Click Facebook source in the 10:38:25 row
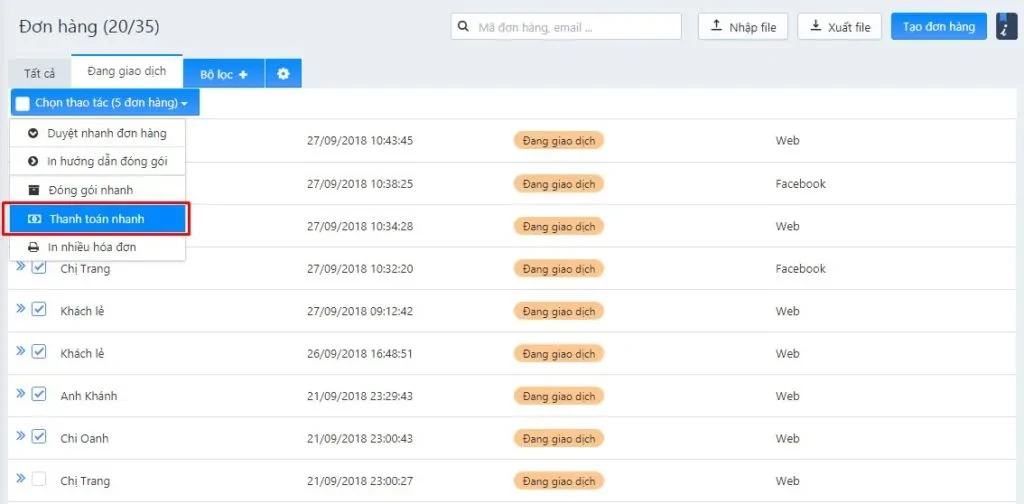The image size is (1024, 504). click(x=801, y=183)
